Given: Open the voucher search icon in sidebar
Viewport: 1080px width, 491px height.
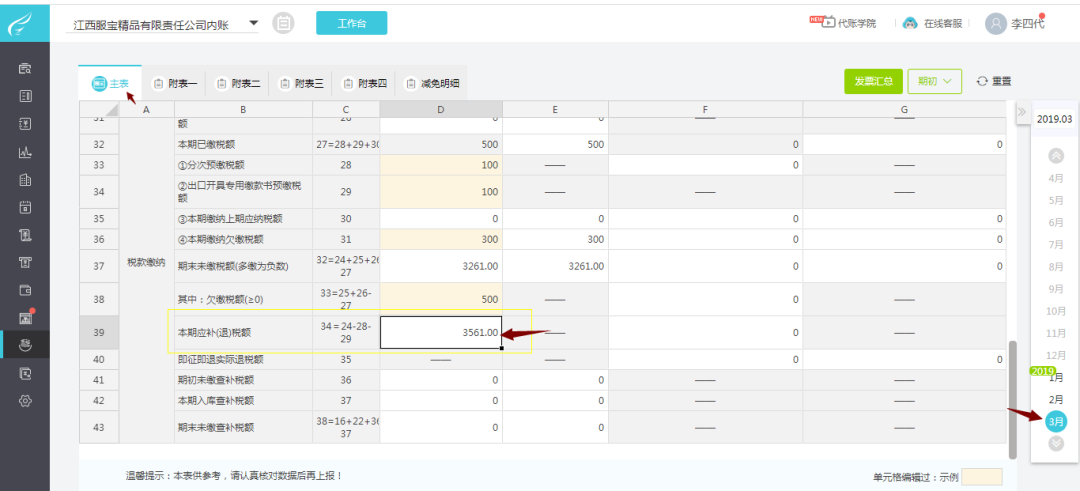Looking at the screenshot, I should coord(25,68).
